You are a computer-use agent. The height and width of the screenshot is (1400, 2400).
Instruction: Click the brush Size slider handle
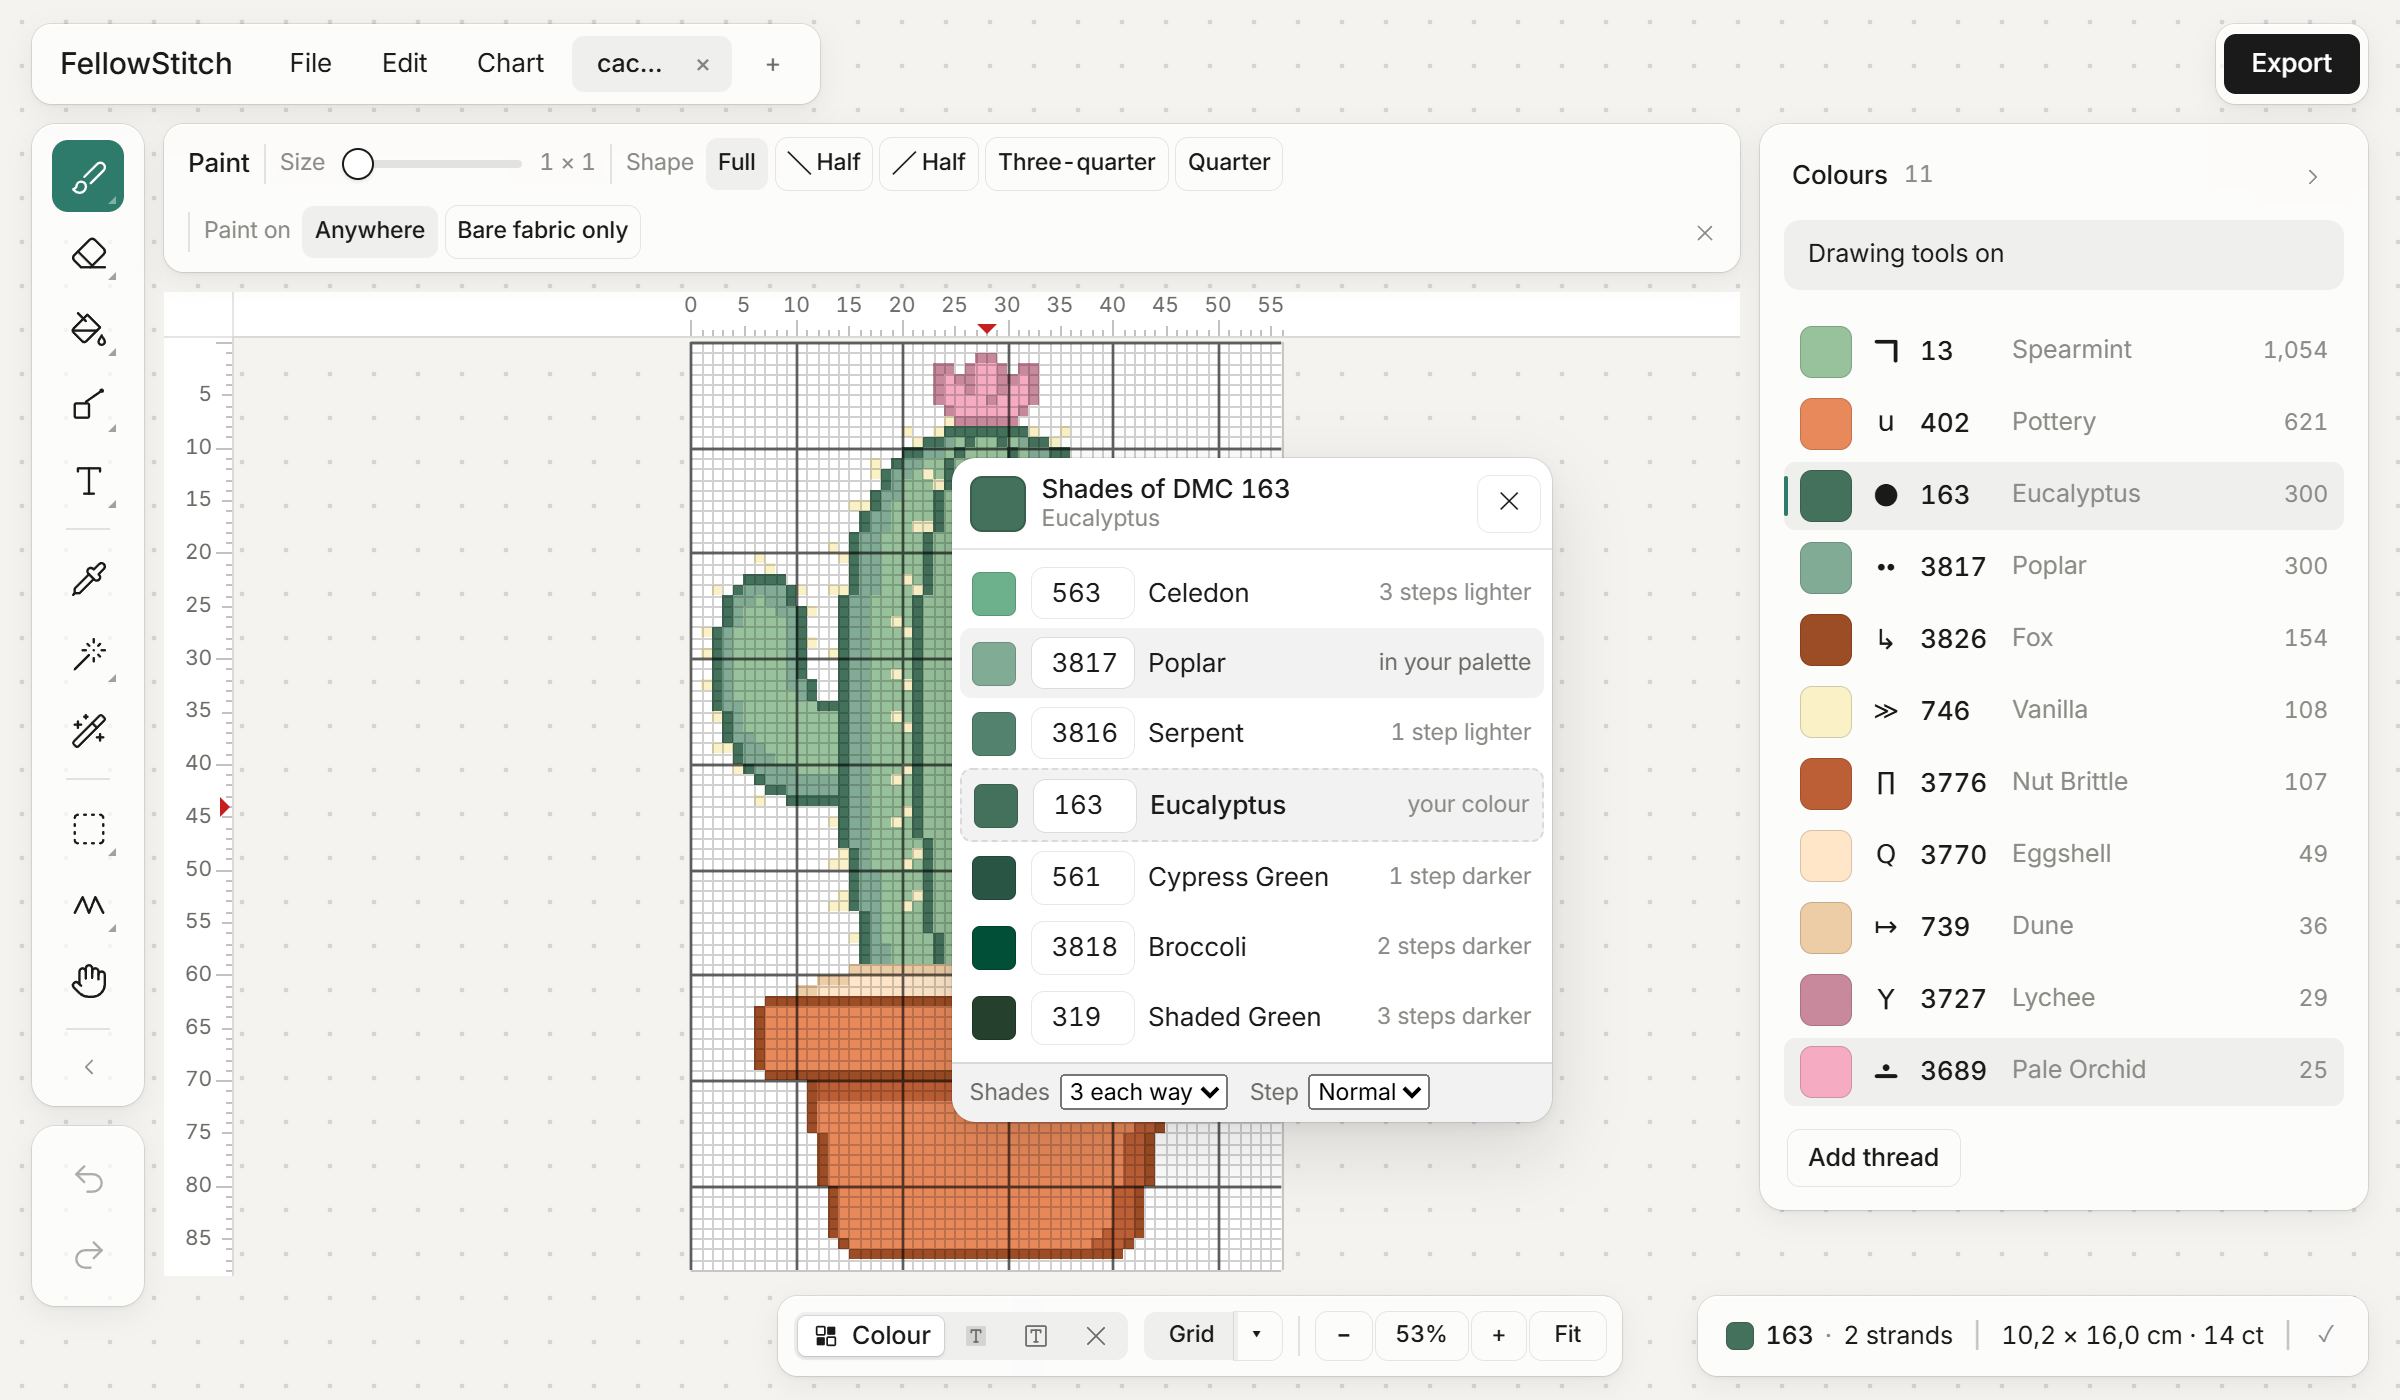pyautogui.click(x=358, y=163)
